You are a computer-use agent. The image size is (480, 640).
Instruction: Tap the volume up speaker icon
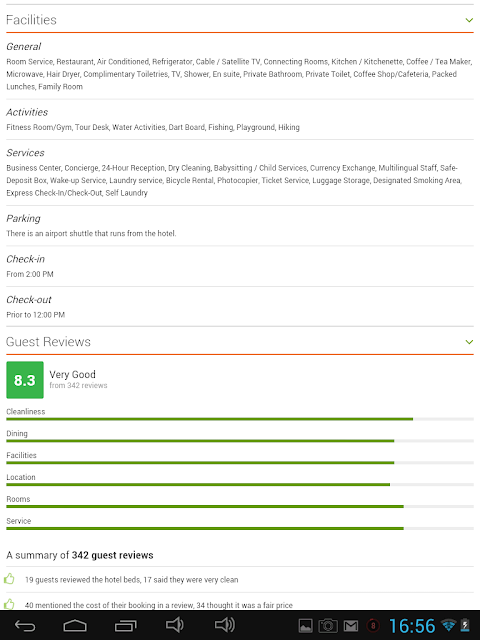click(225, 625)
